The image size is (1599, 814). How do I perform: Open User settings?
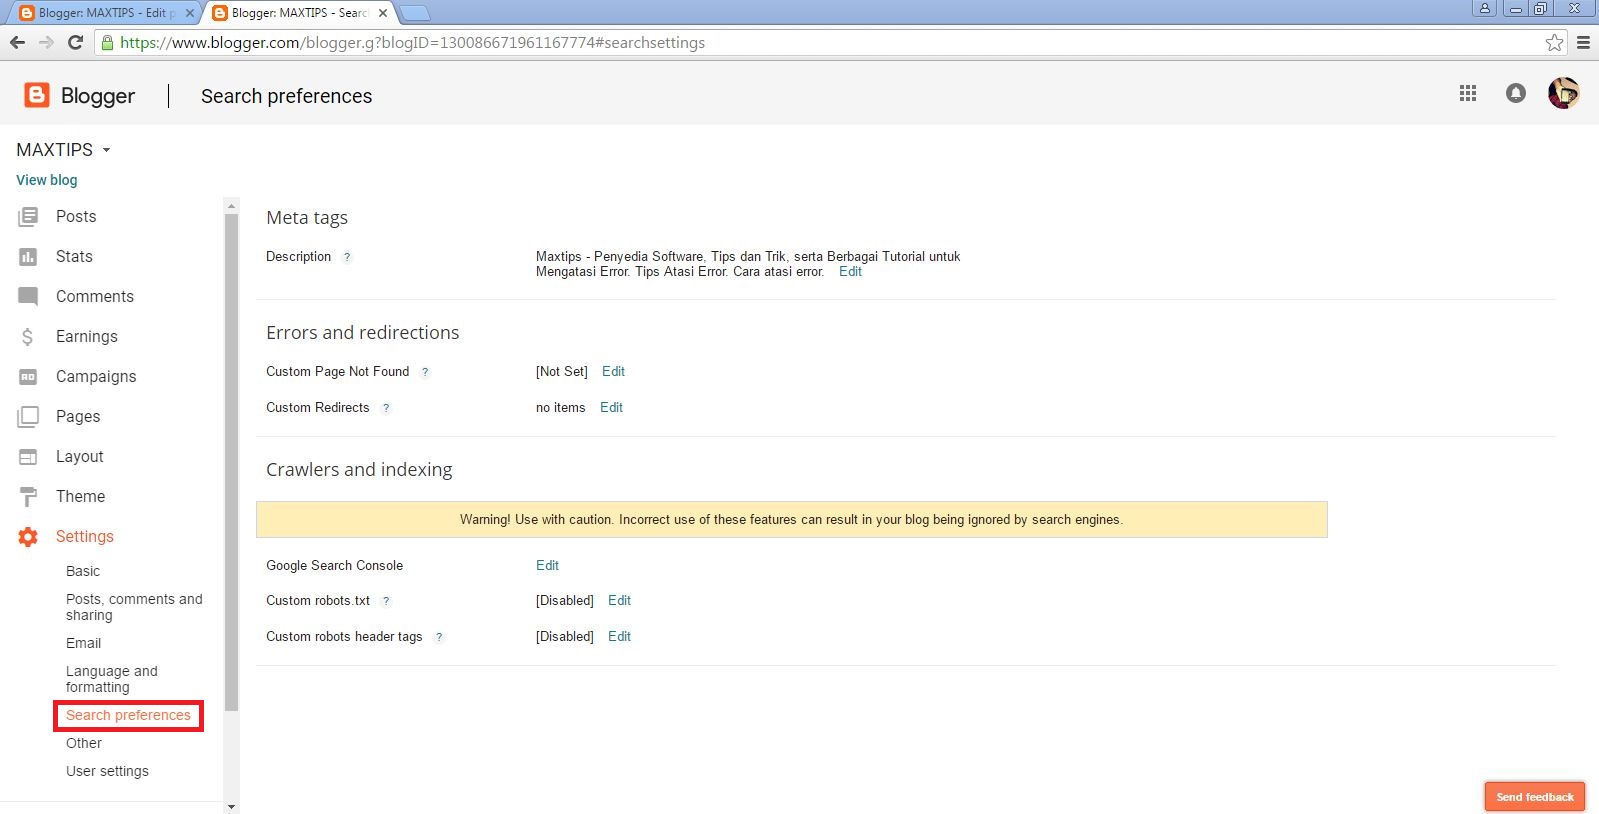tap(107, 771)
